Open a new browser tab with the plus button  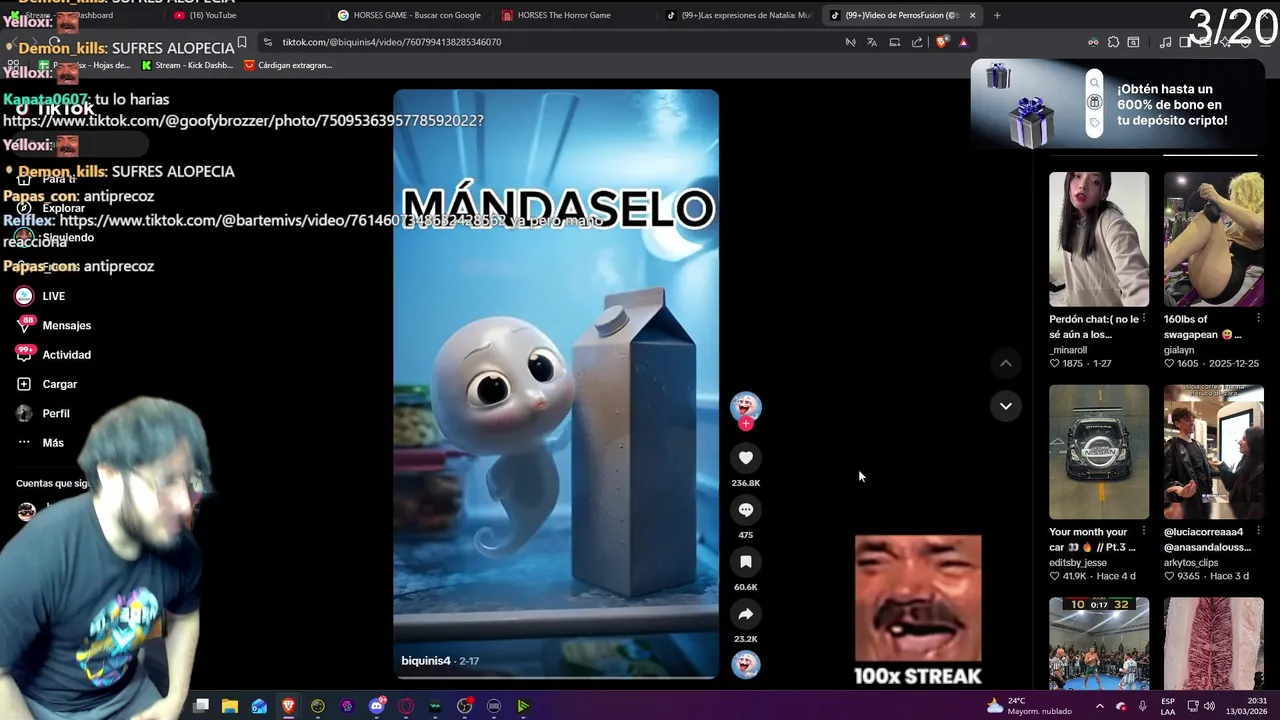tap(997, 15)
